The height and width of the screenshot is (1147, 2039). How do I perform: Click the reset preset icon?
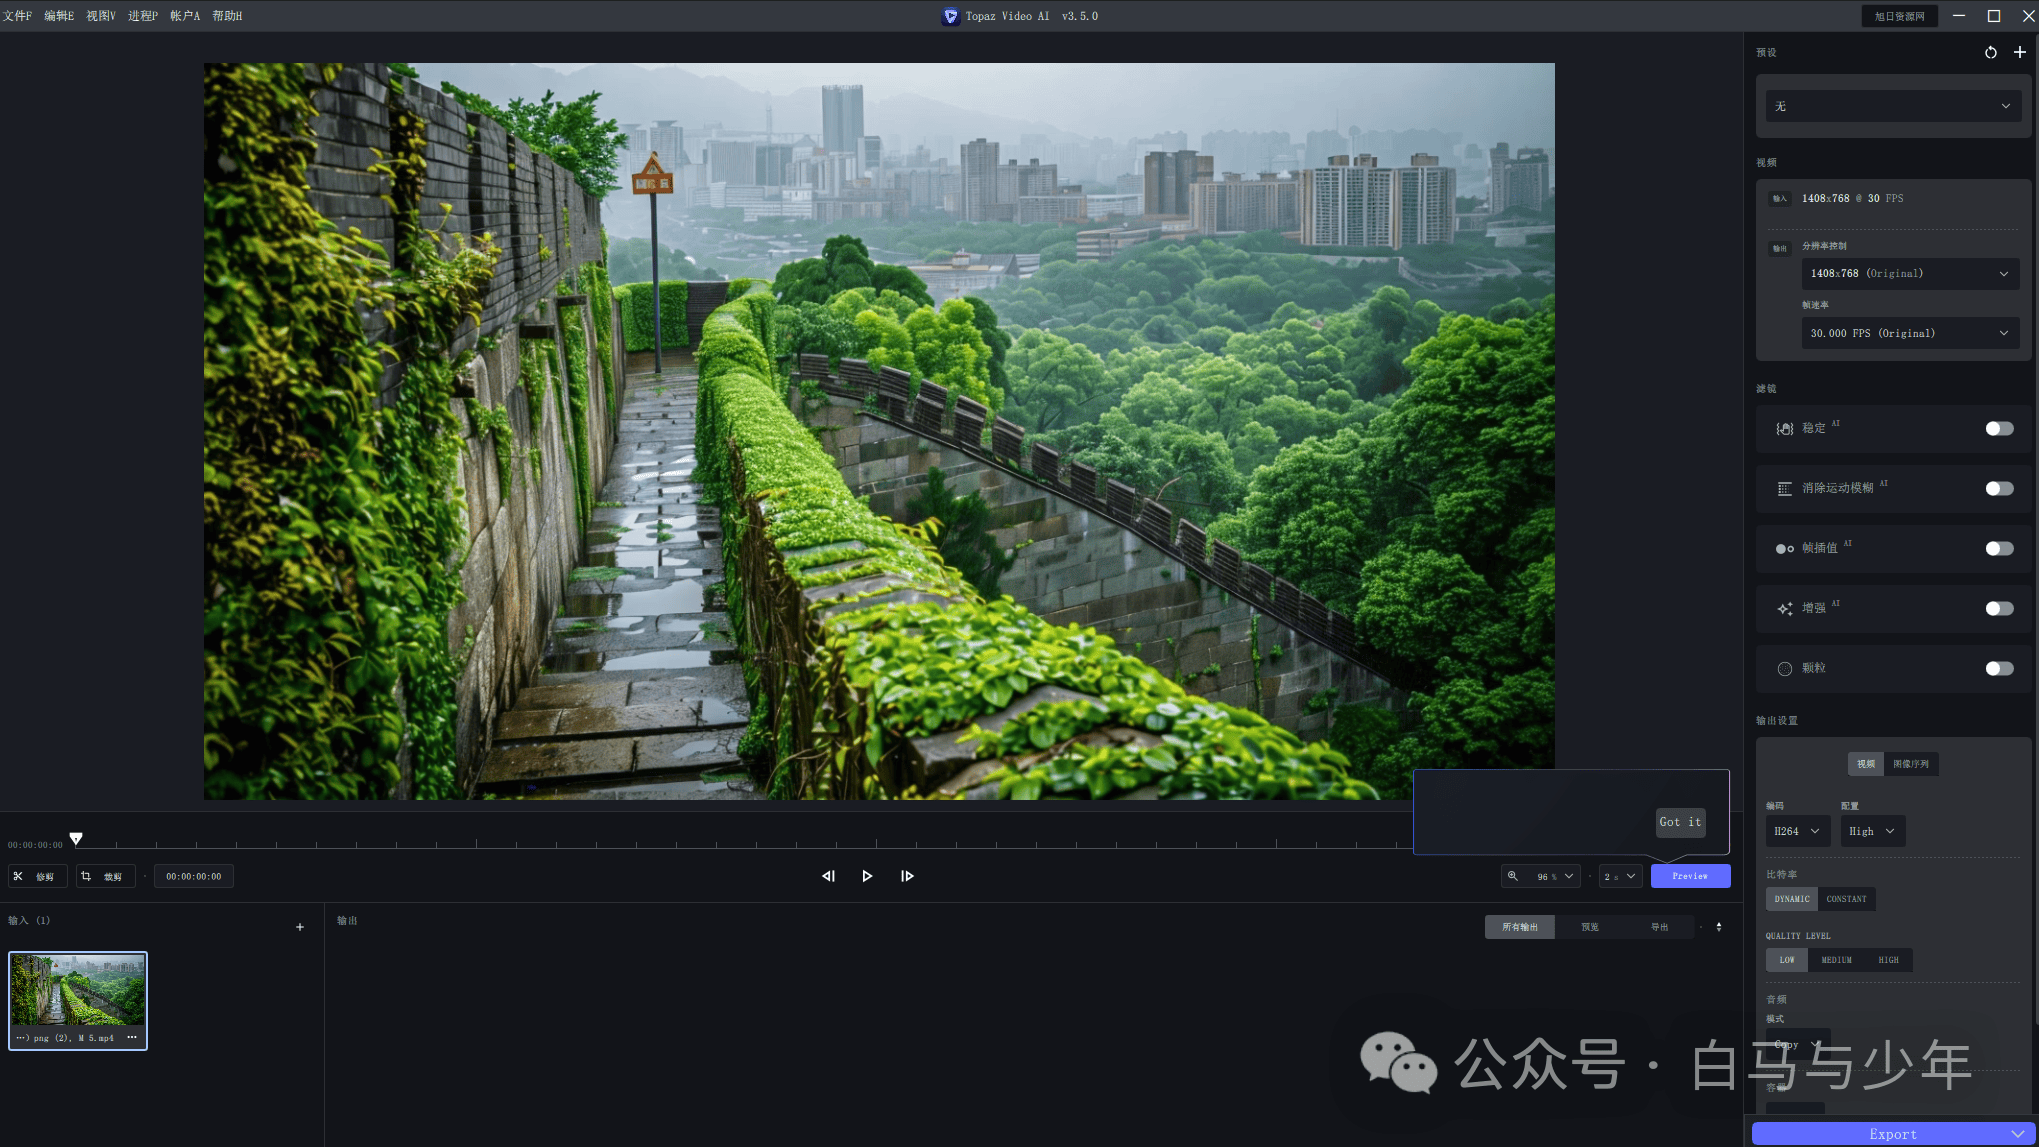tap(1990, 52)
